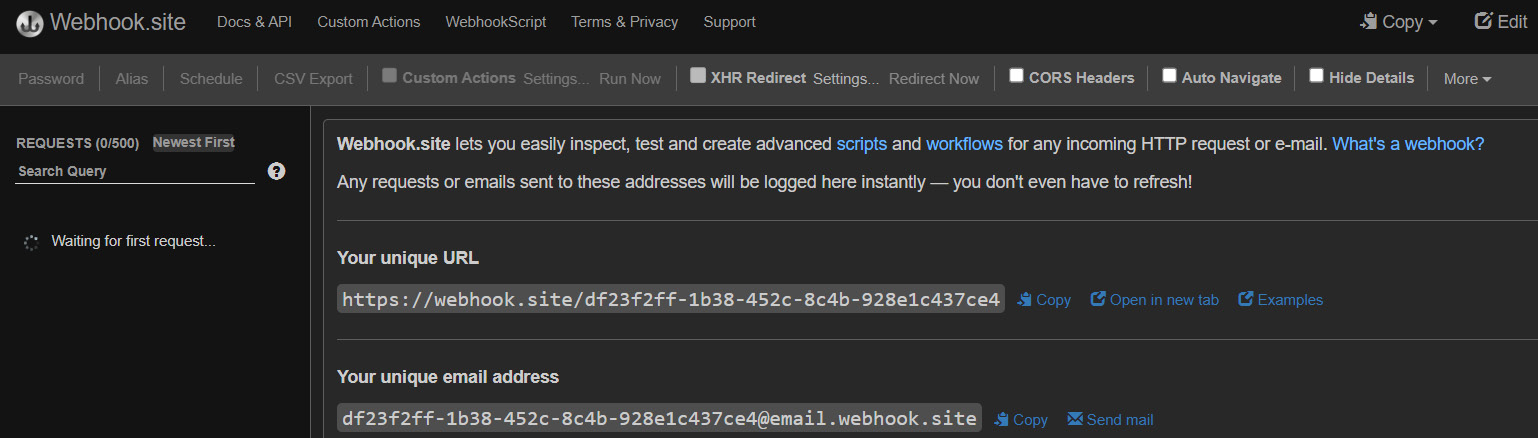Click the Send mail link
The width and height of the screenshot is (1538, 438).
[x=1110, y=419]
